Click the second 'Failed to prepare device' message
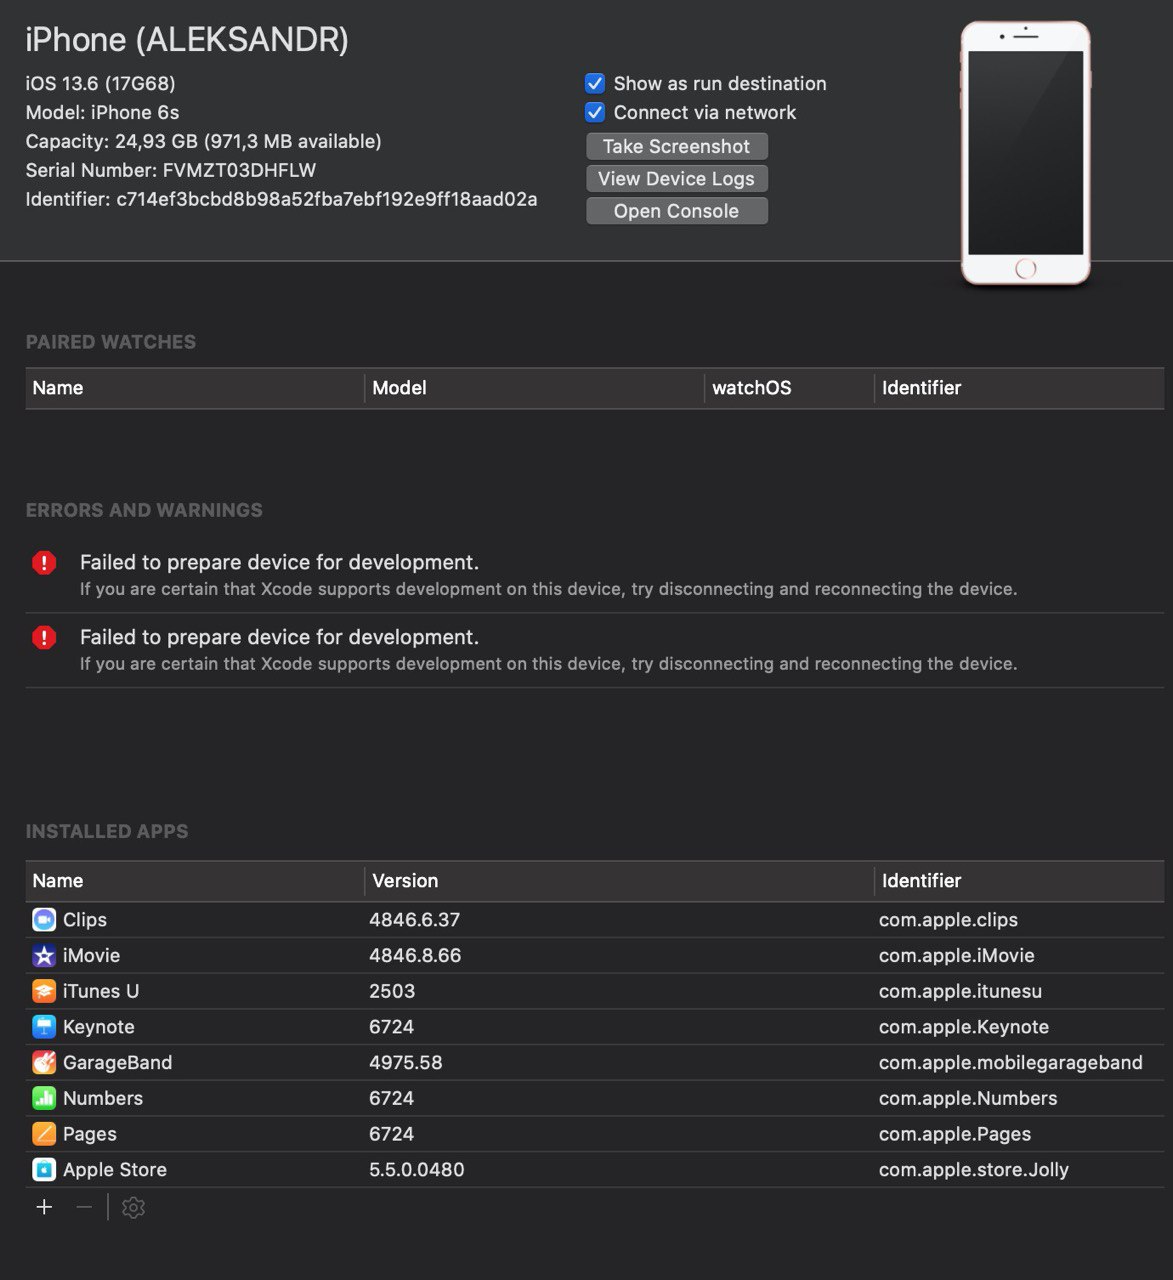The width and height of the screenshot is (1173, 1280). pyautogui.click(x=279, y=637)
